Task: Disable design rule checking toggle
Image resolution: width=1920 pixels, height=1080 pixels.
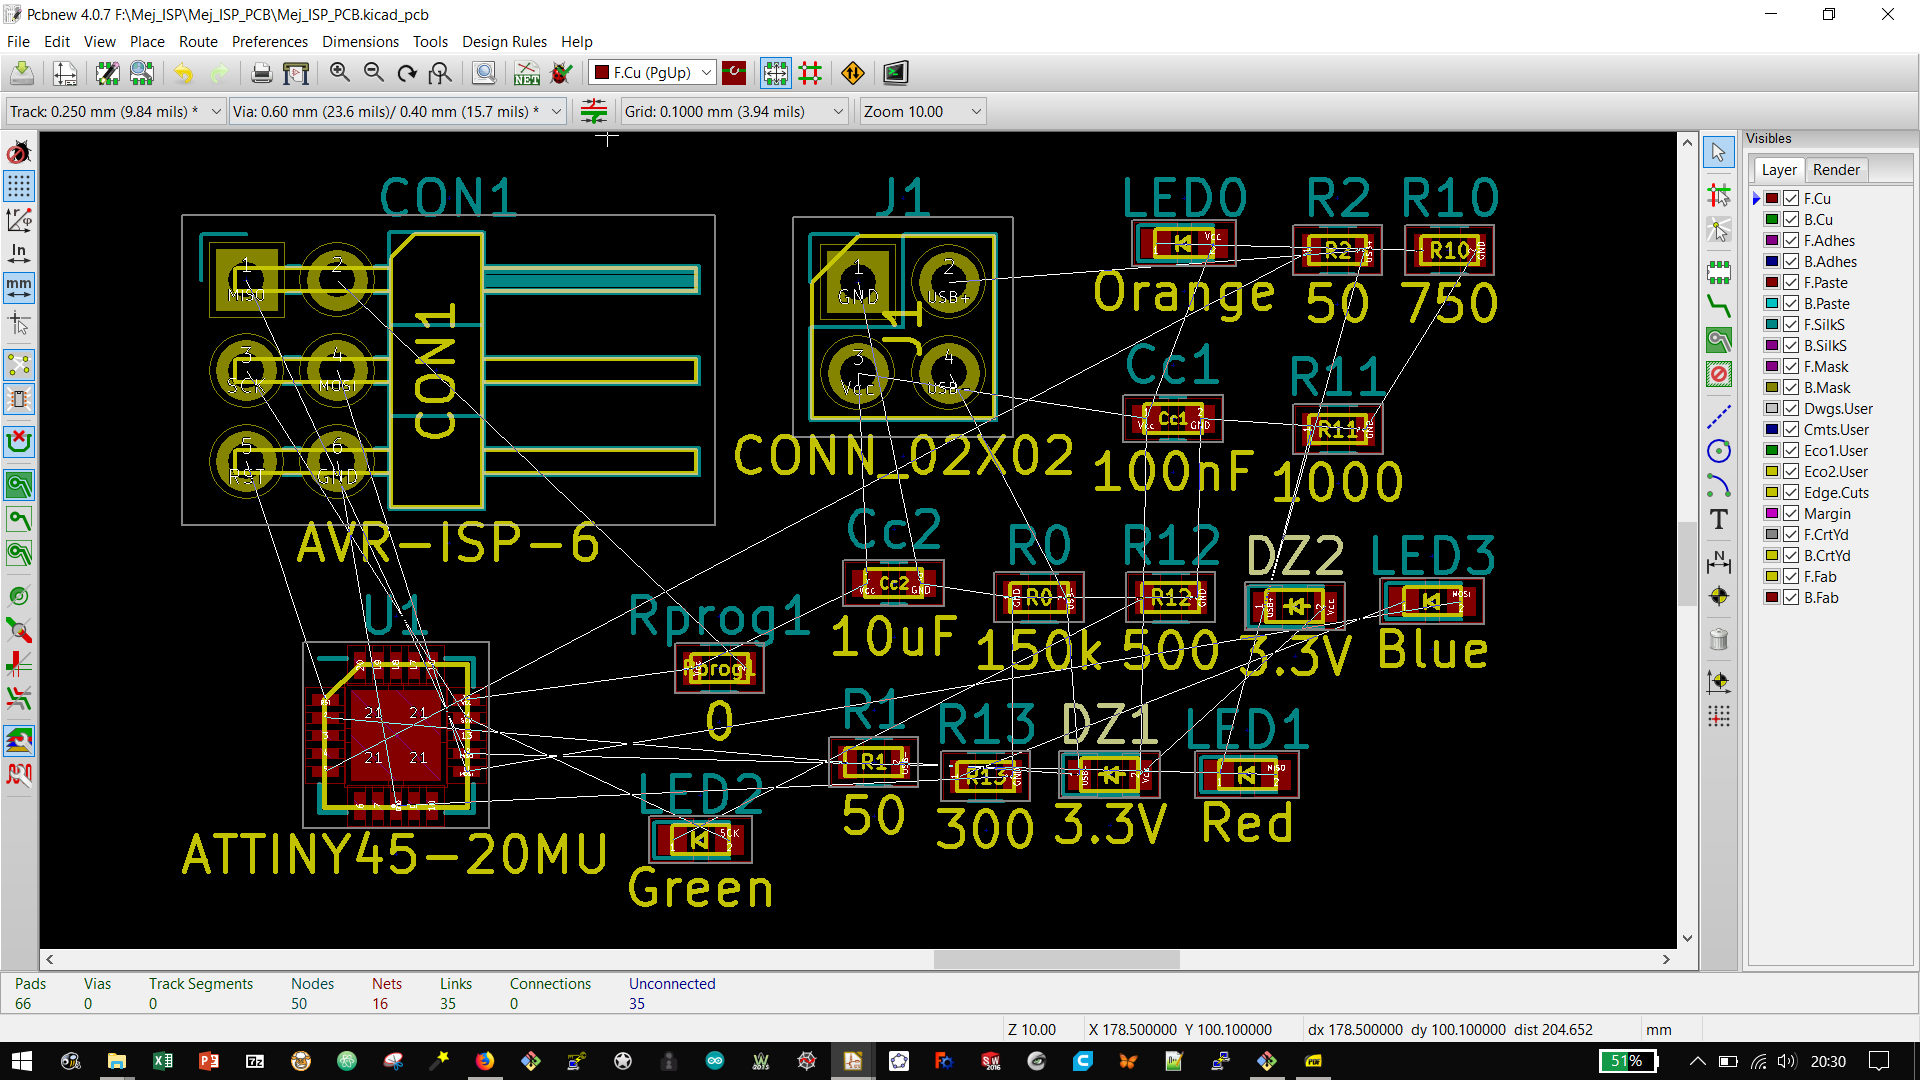Action: pyautogui.click(x=19, y=152)
